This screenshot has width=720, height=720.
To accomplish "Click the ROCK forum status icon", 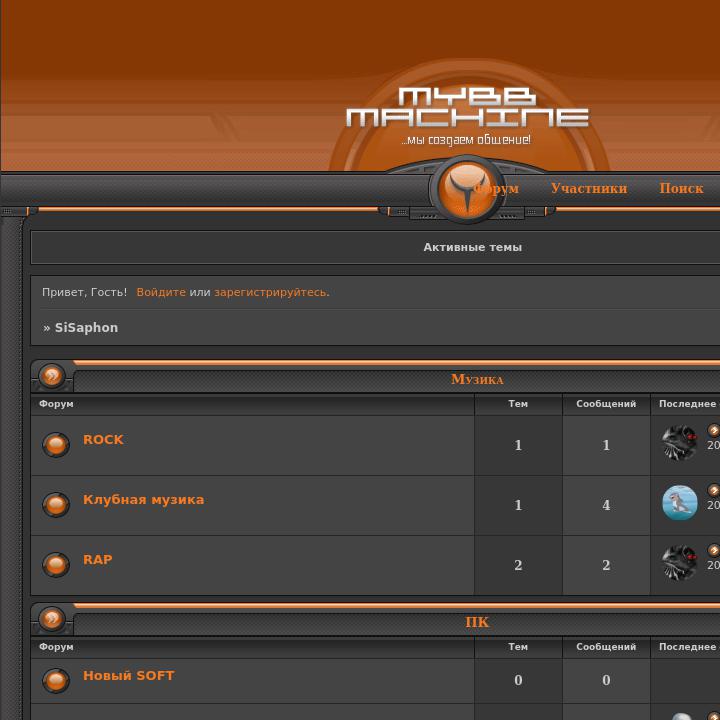I will click(56, 444).
